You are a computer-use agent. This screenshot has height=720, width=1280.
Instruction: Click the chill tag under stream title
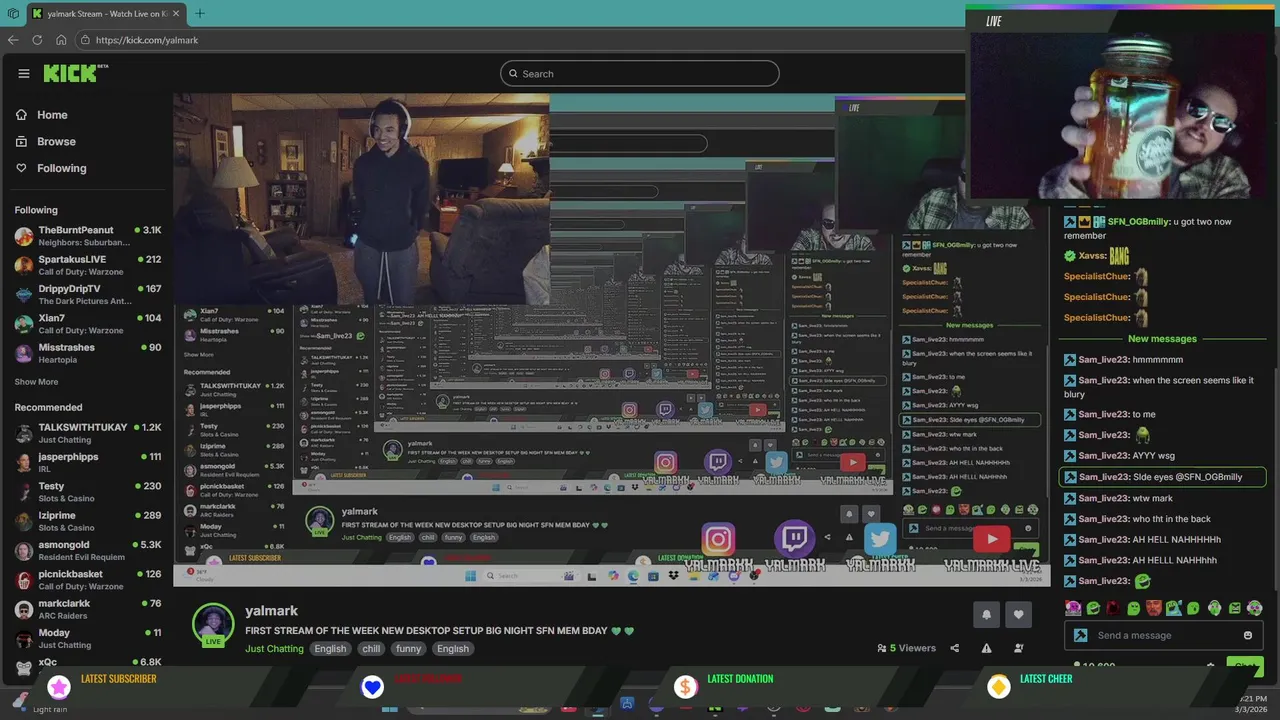click(x=371, y=649)
